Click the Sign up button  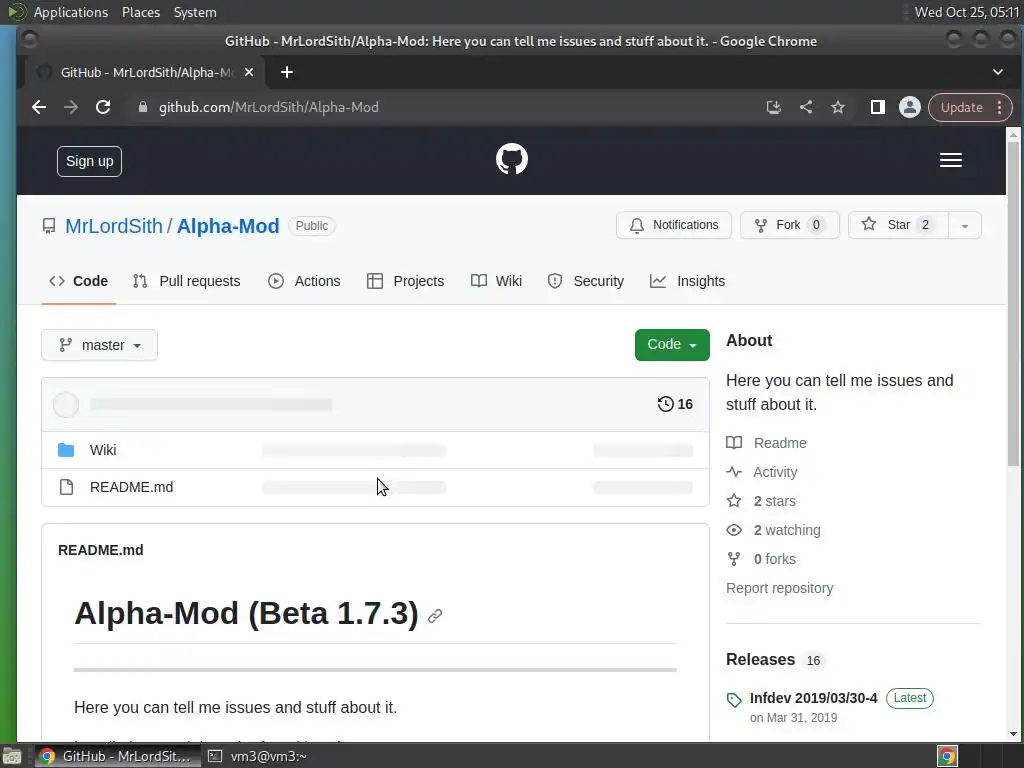click(89, 161)
